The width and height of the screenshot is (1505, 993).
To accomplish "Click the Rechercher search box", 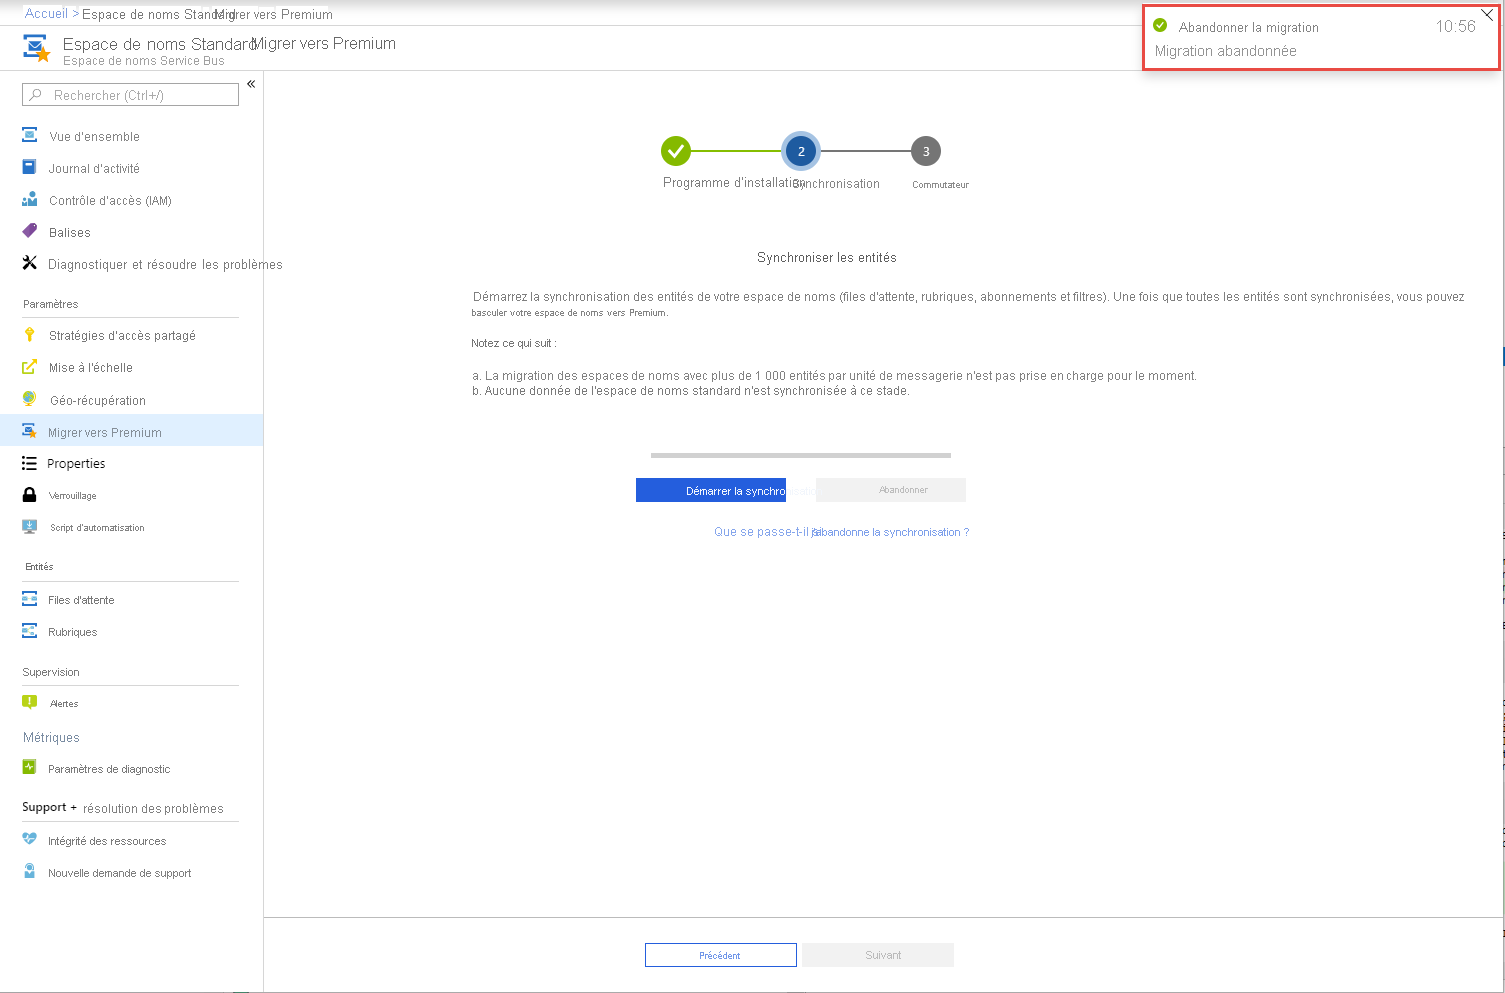I will 130,95.
